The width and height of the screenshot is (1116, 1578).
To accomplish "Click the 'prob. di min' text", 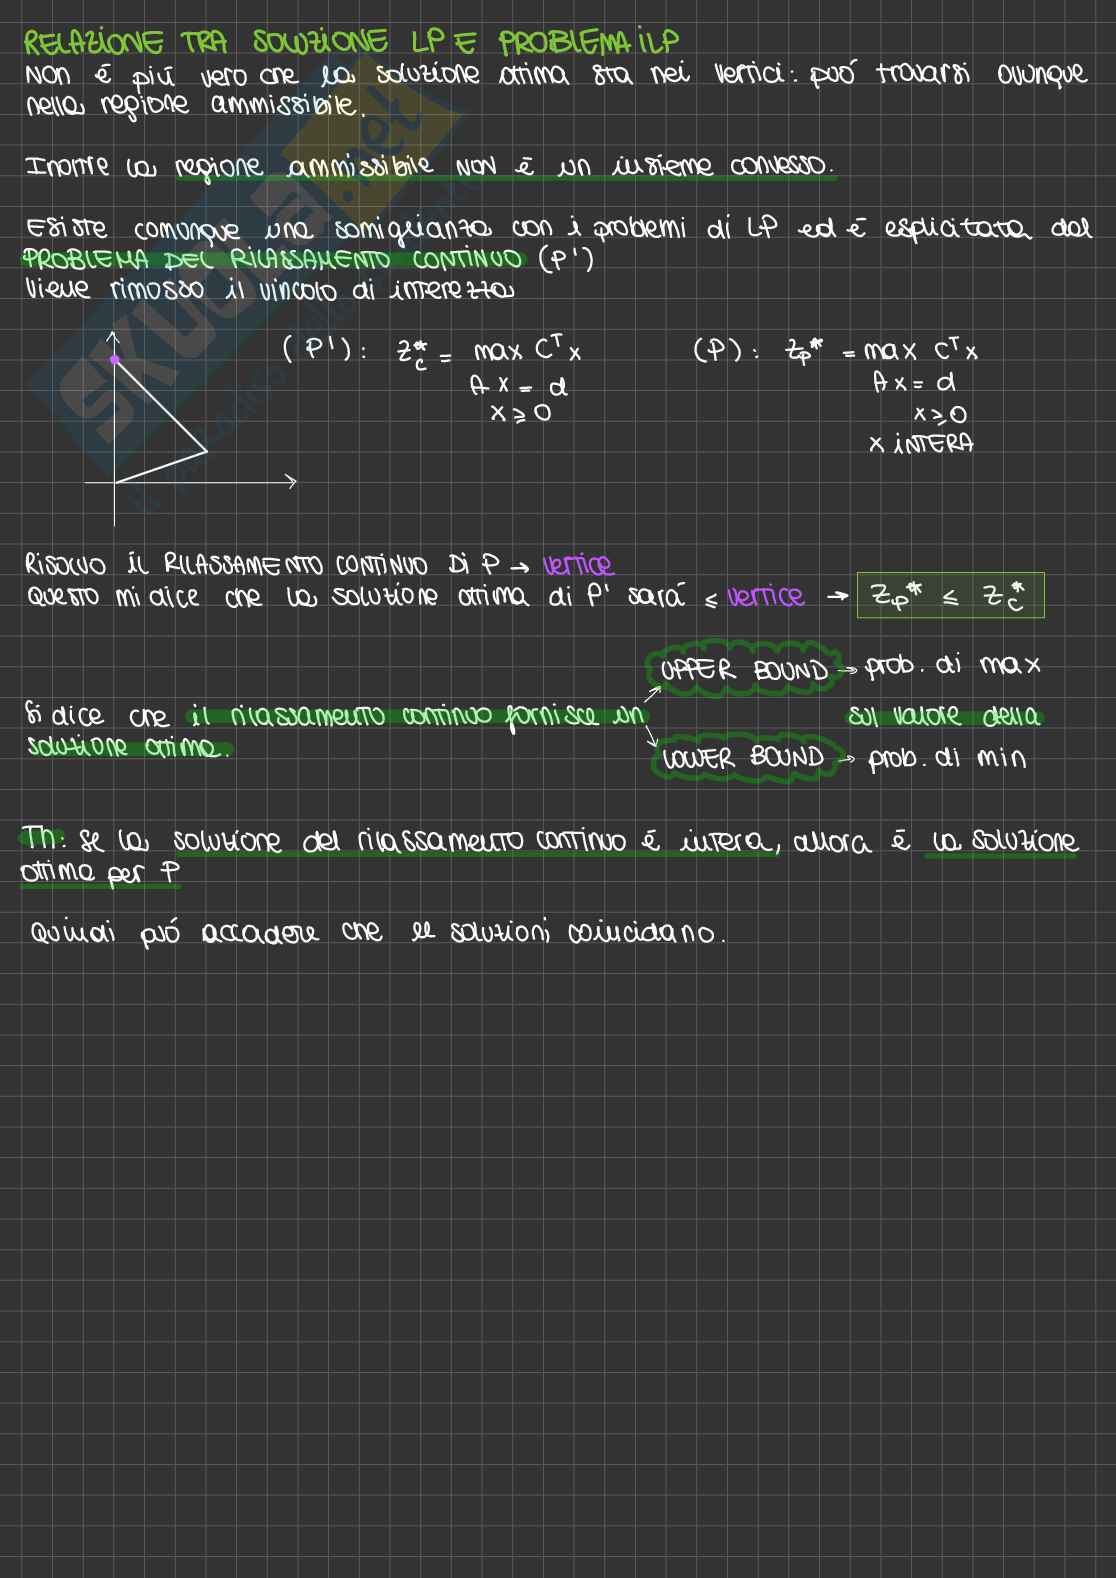I will click(947, 759).
